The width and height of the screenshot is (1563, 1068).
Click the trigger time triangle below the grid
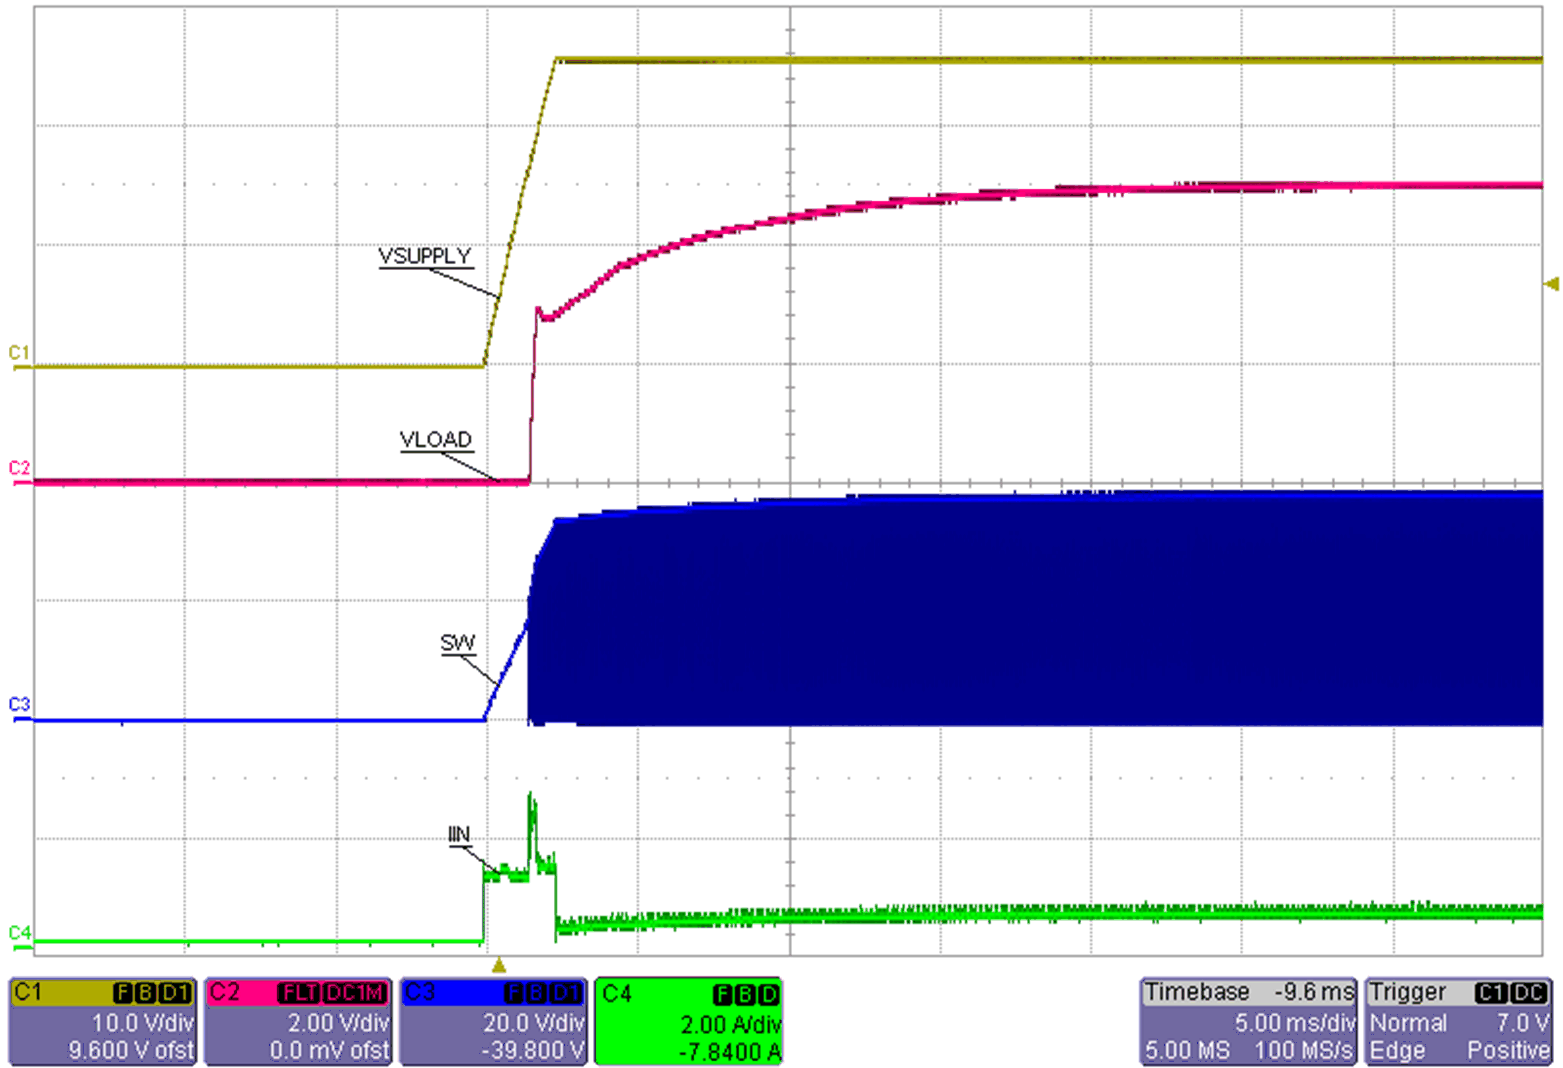(x=497, y=966)
